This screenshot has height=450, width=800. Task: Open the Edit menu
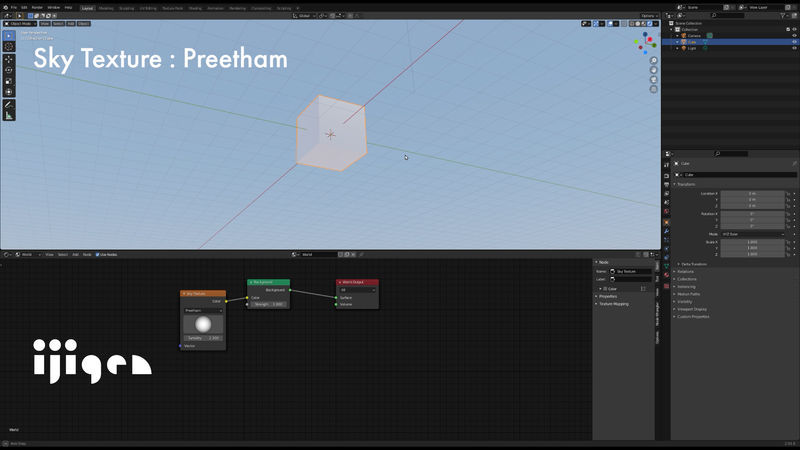click(24, 8)
